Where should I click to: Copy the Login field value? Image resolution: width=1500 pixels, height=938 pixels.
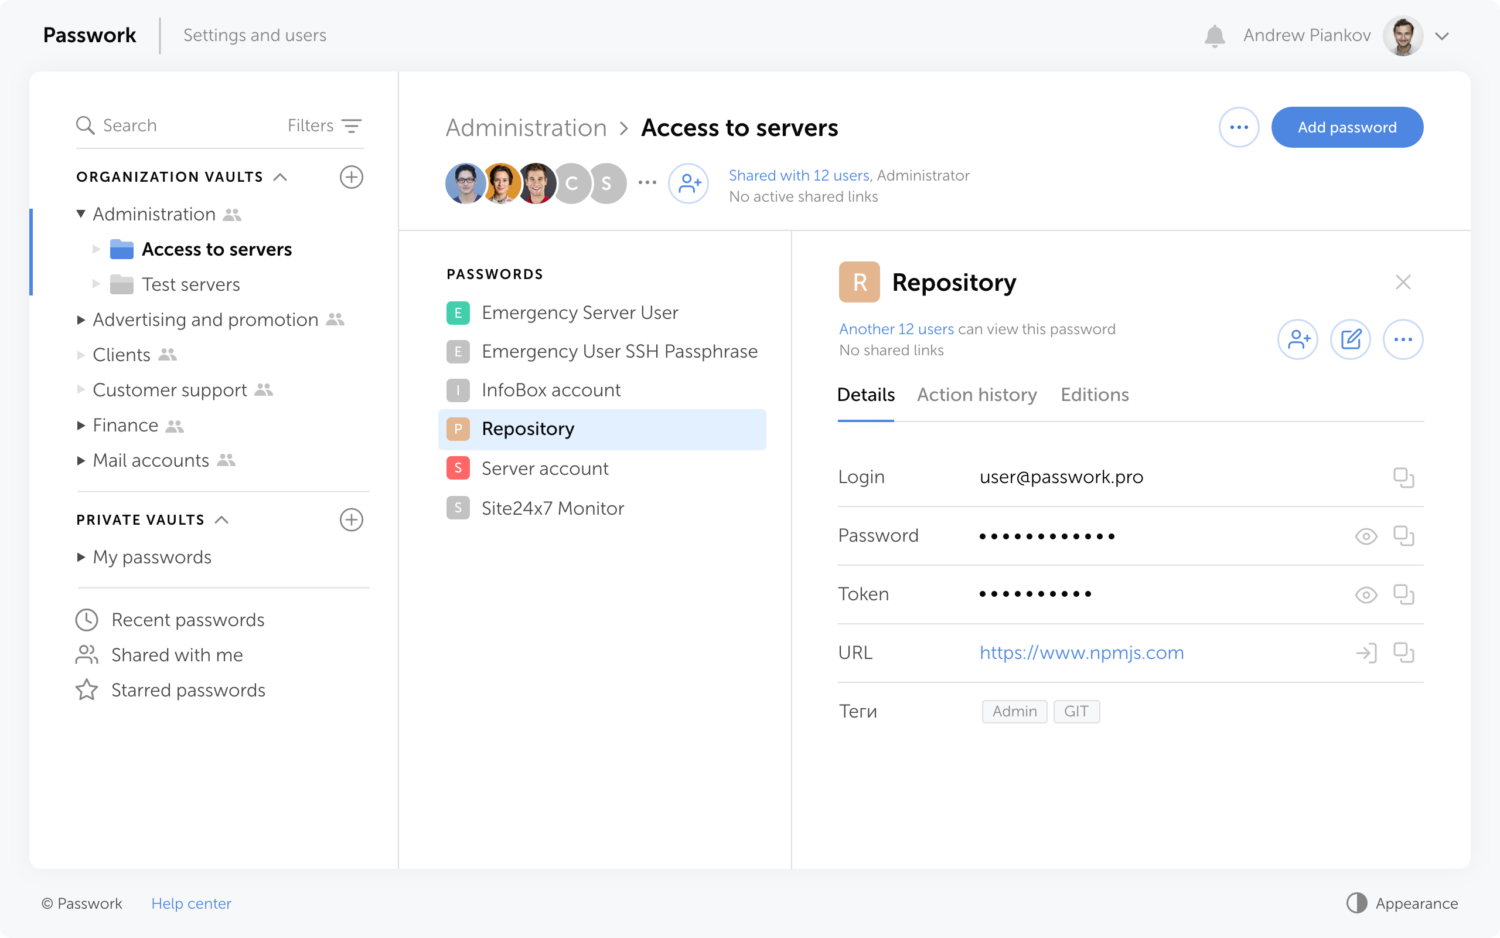(x=1403, y=478)
